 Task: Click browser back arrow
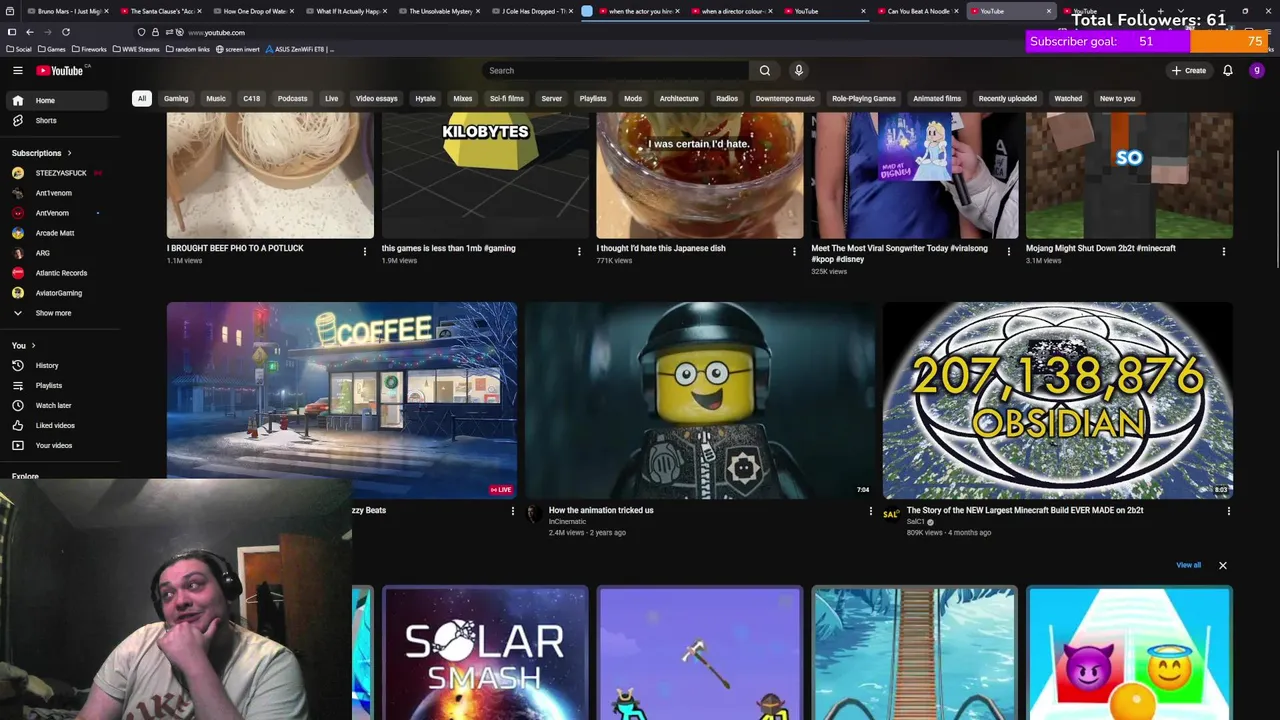coord(30,32)
